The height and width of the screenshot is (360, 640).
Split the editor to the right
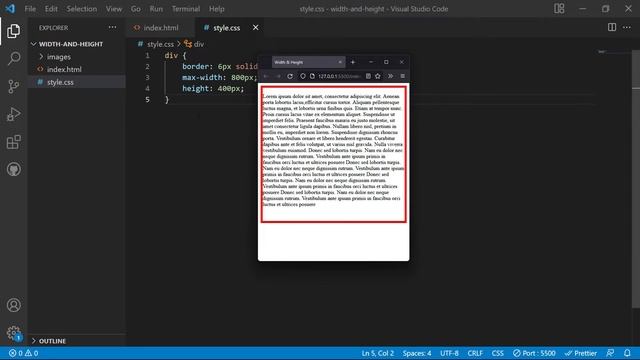[611, 27]
